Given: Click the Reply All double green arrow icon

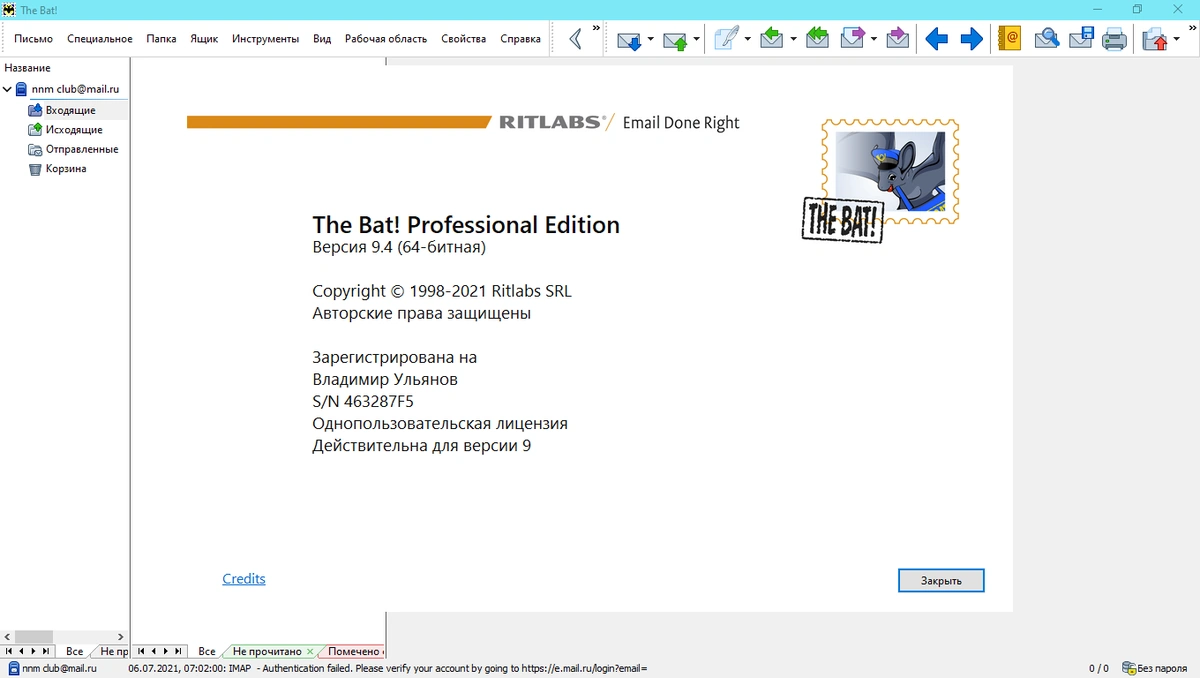Looking at the screenshot, I should click(817, 39).
